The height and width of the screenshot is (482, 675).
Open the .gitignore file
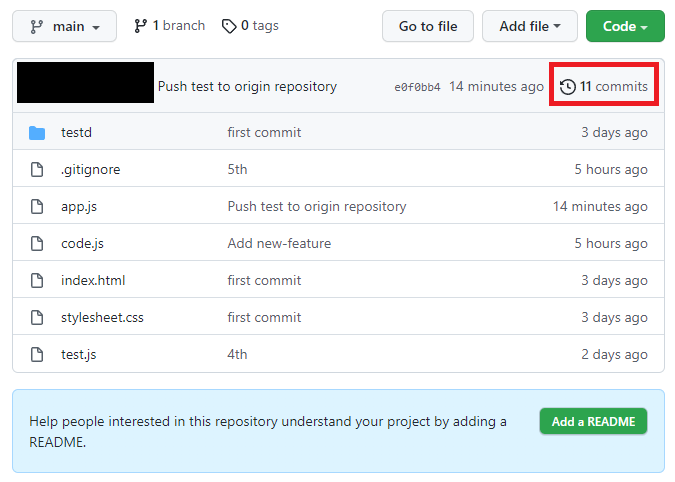point(90,170)
